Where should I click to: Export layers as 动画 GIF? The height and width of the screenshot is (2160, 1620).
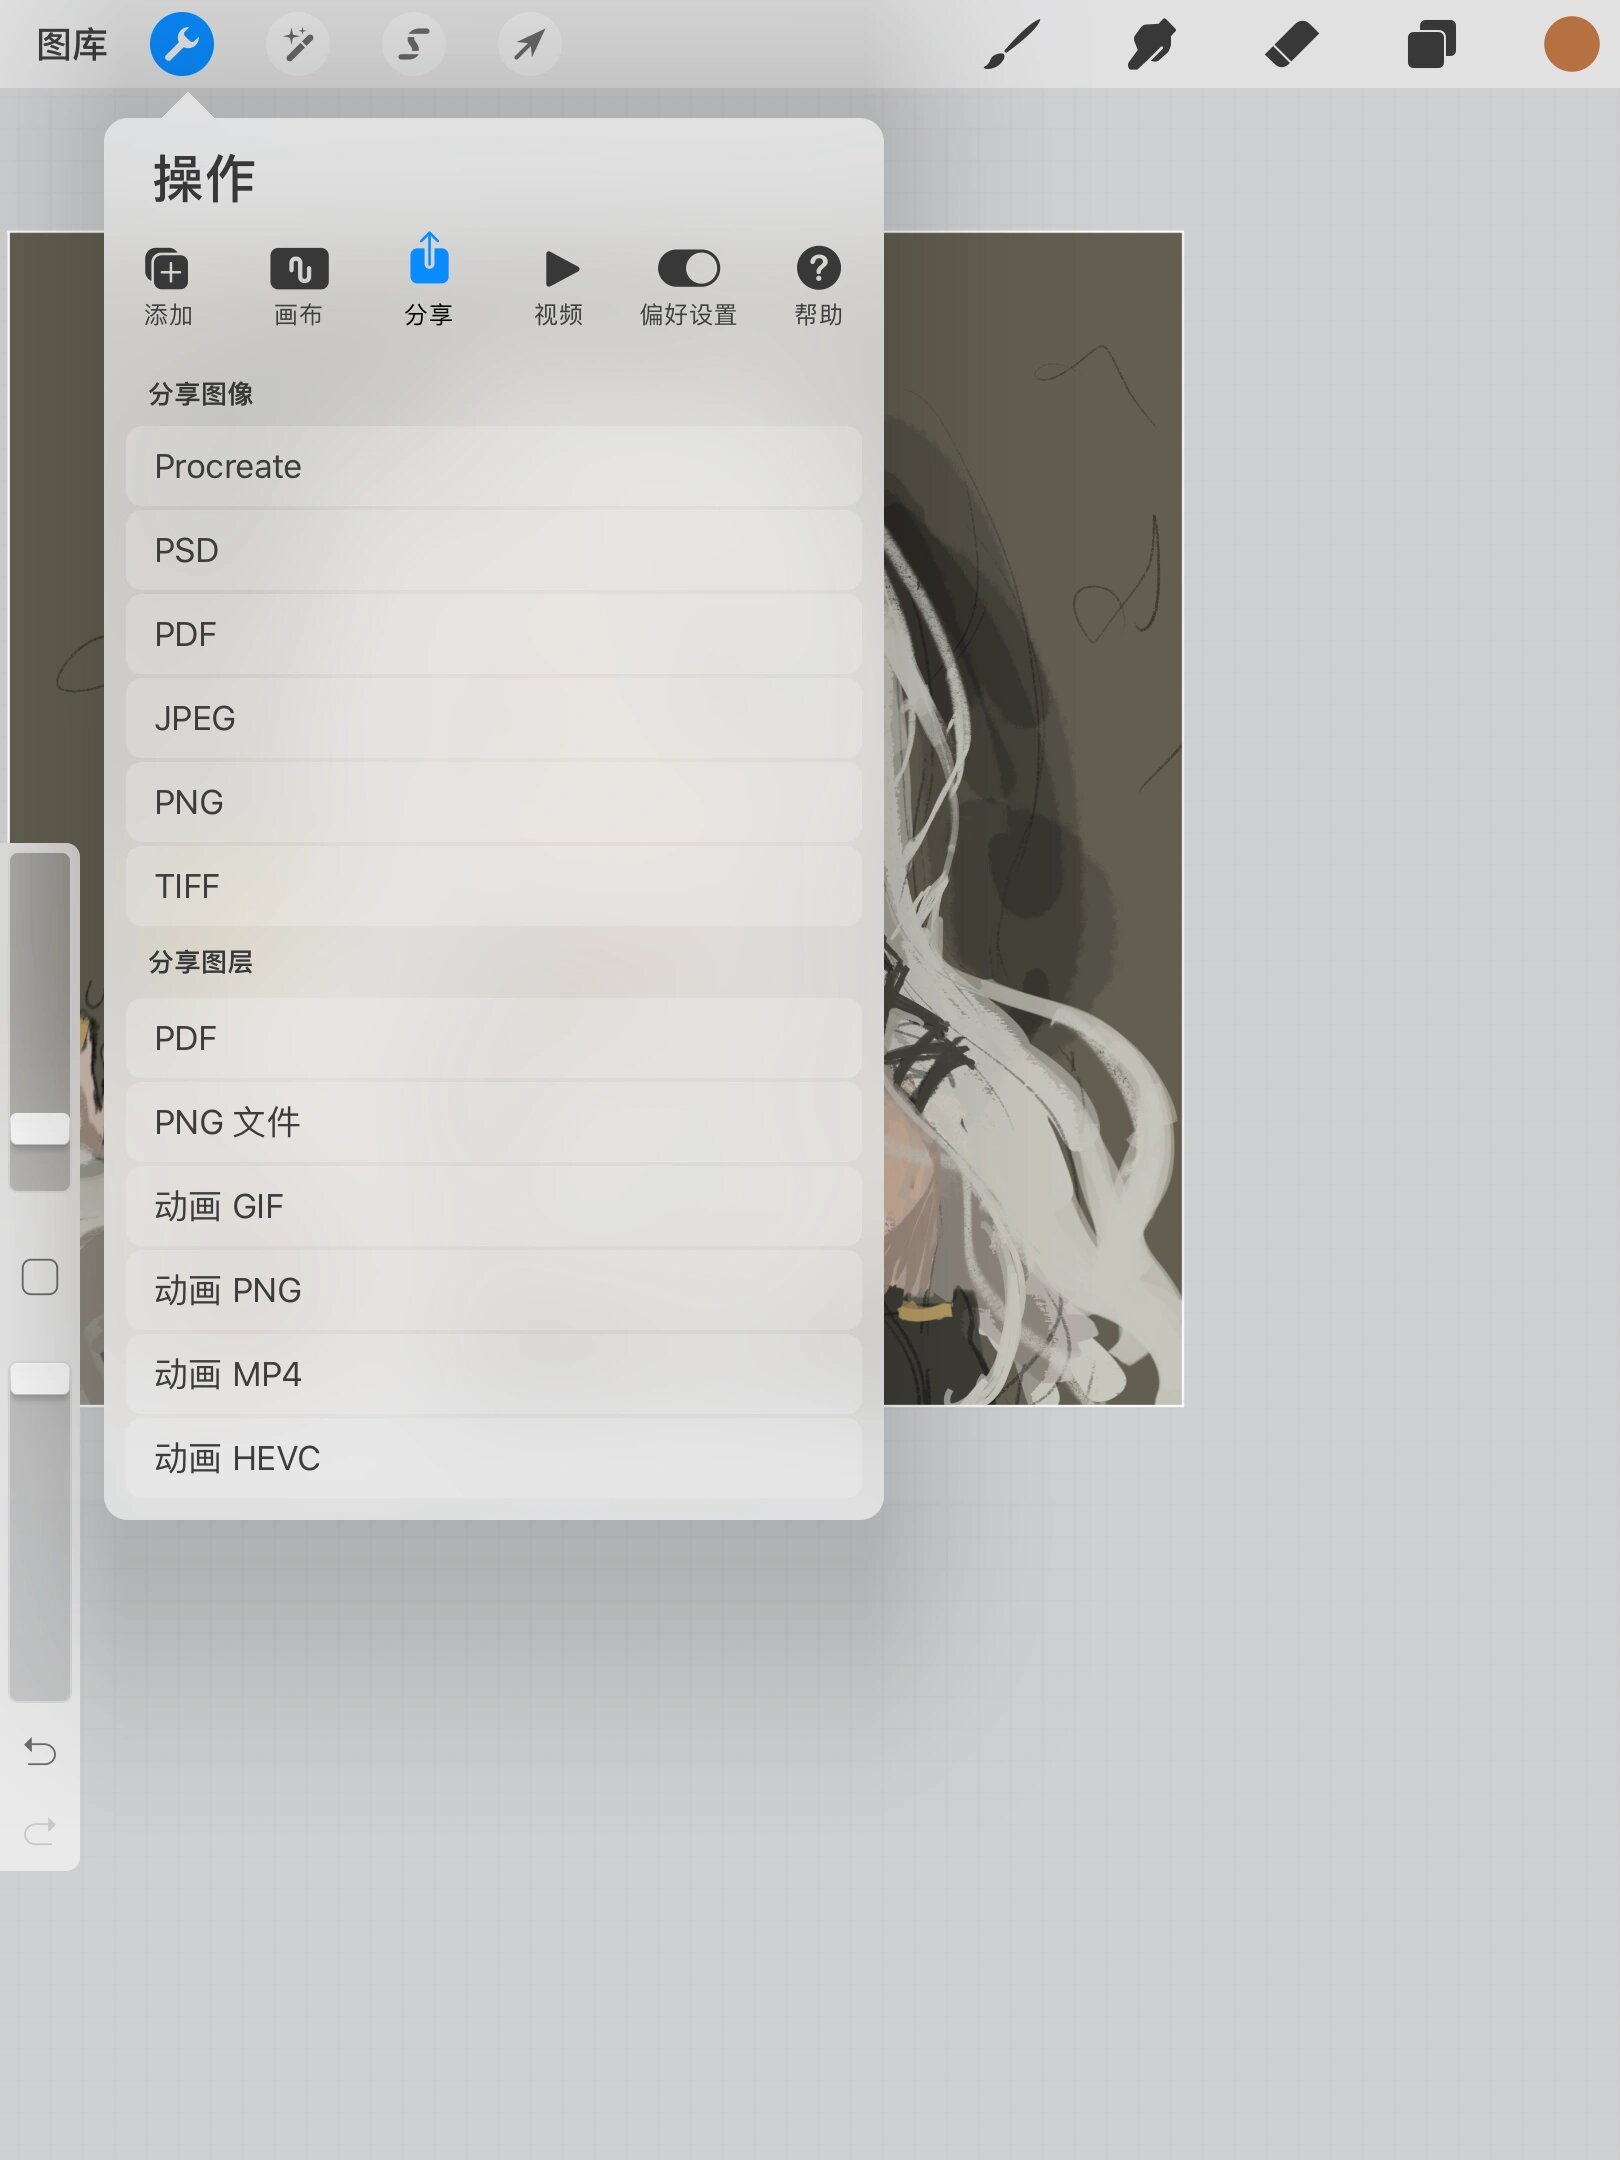point(493,1206)
